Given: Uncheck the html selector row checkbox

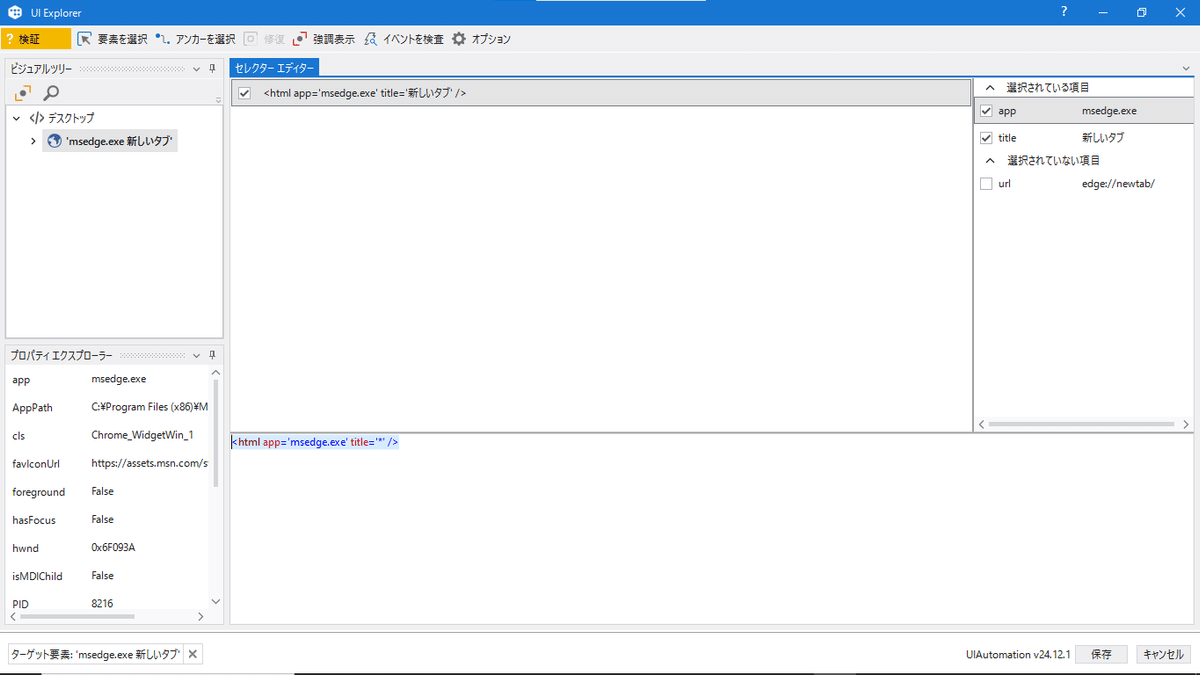Looking at the screenshot, I should [x=244, y=93].
